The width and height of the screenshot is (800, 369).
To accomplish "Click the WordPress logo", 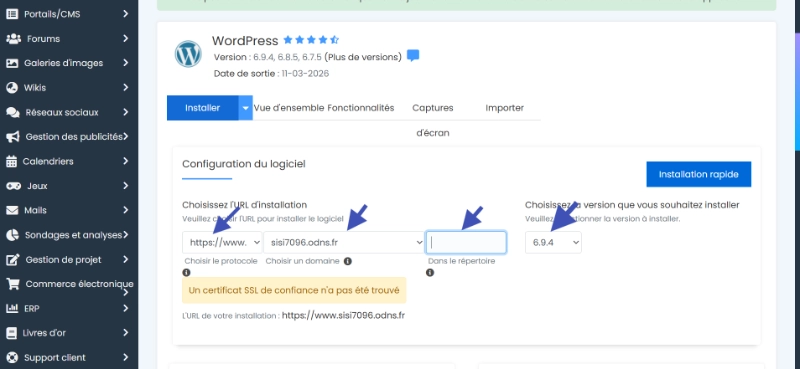I will point(188,54).
